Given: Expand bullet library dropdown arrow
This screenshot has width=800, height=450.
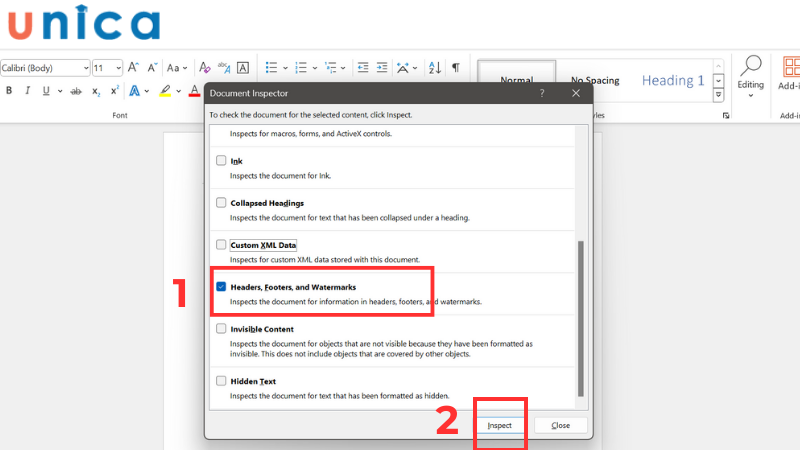Looking at the screenshot, I should pos(285,68).
